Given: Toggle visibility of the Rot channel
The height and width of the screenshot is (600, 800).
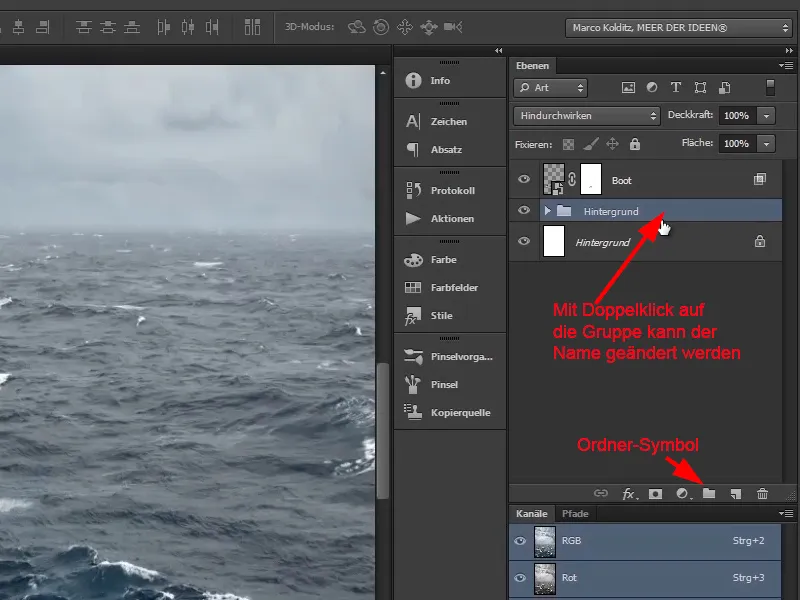Looking at the screenshot, I should 519,578.
